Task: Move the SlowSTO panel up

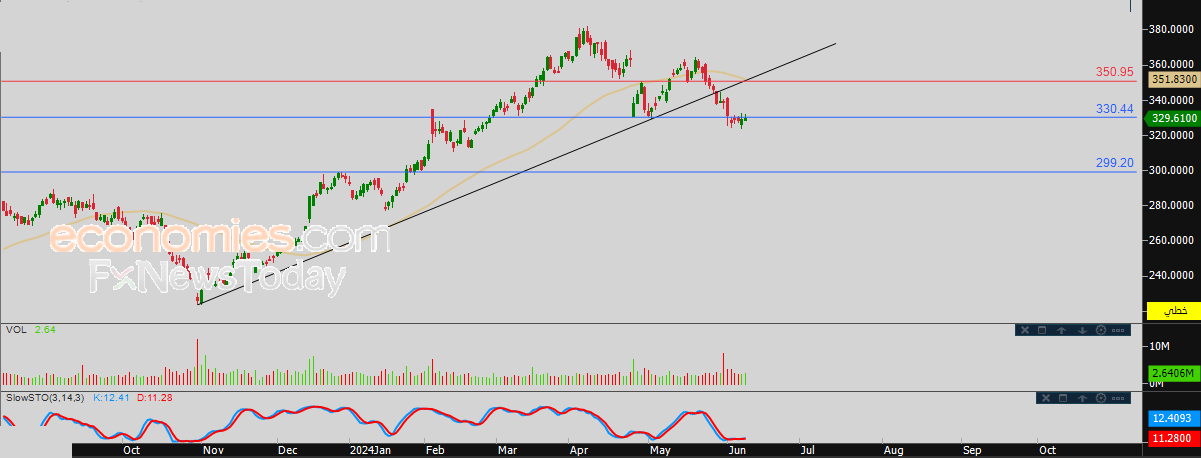Action: pyautogui.click(x=1082, y=398)
